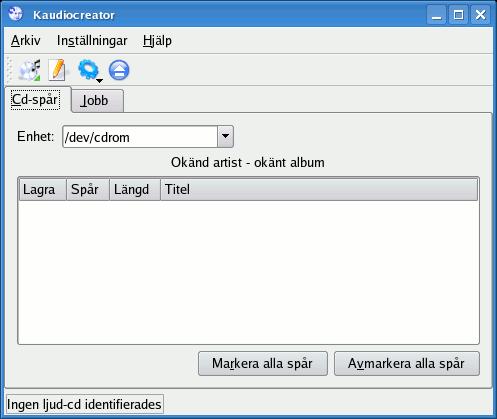Viewport: 497px width, 419px height.
Task: Click the blue gear configure icon
Action: 88,69
